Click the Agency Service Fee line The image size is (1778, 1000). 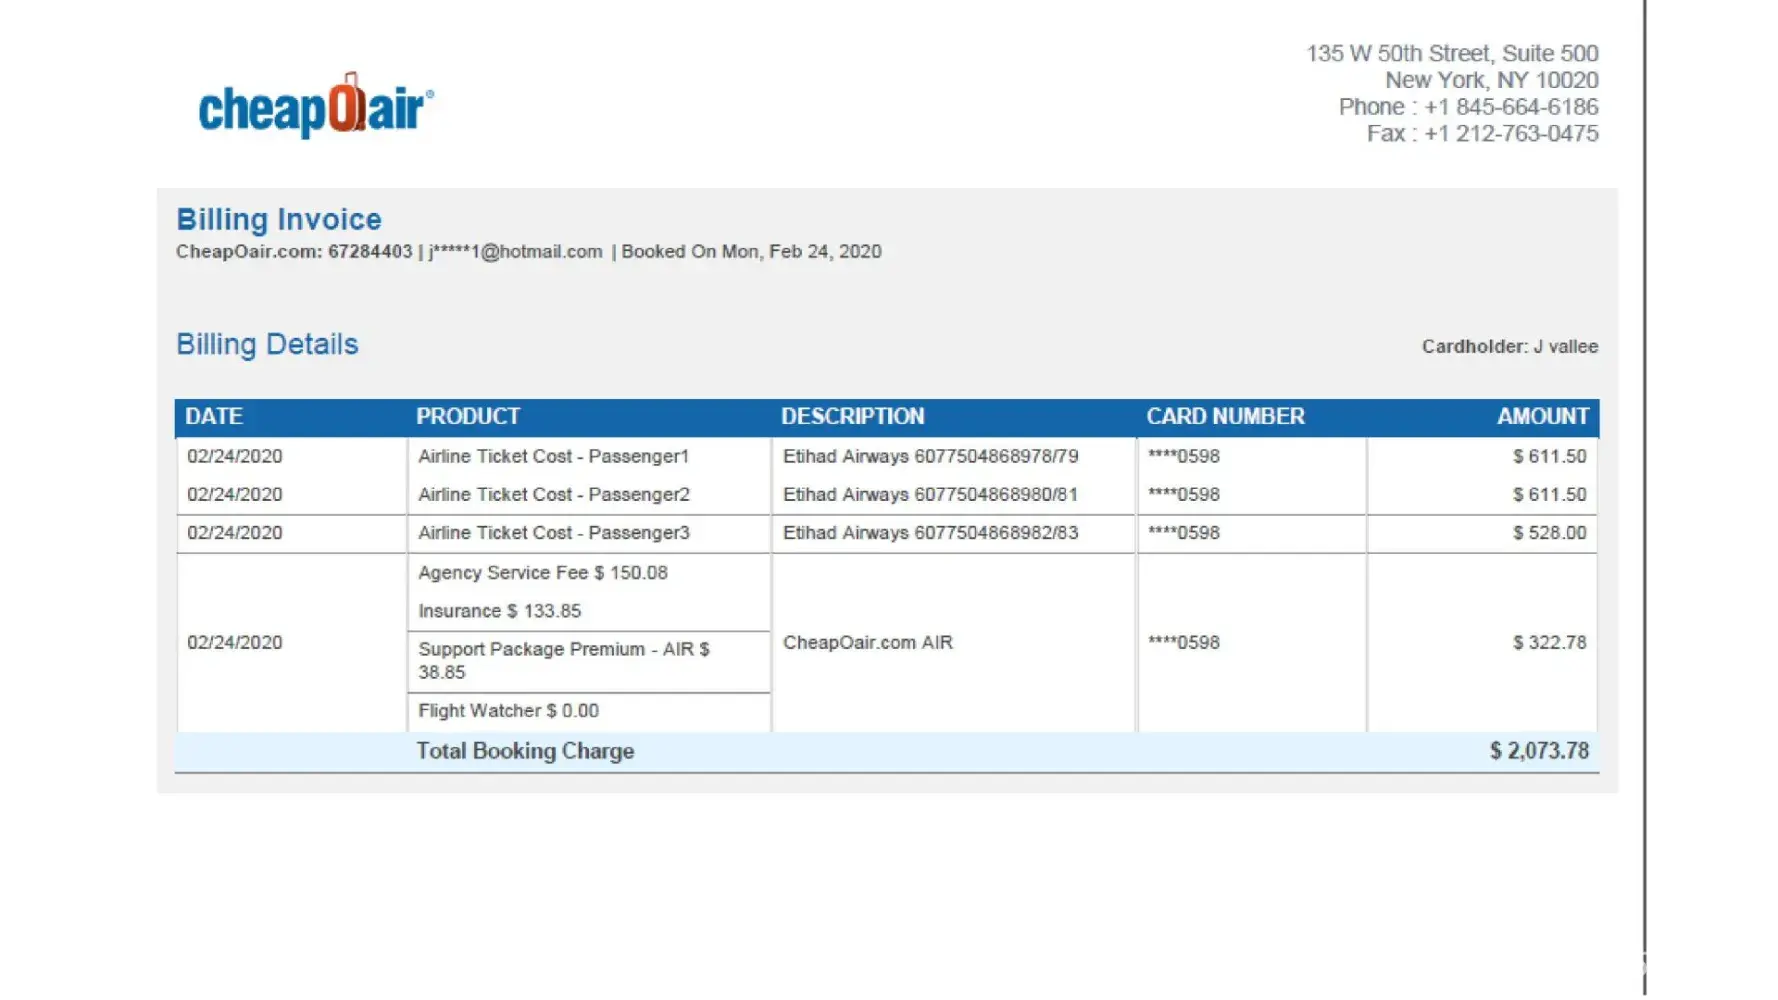543,573
